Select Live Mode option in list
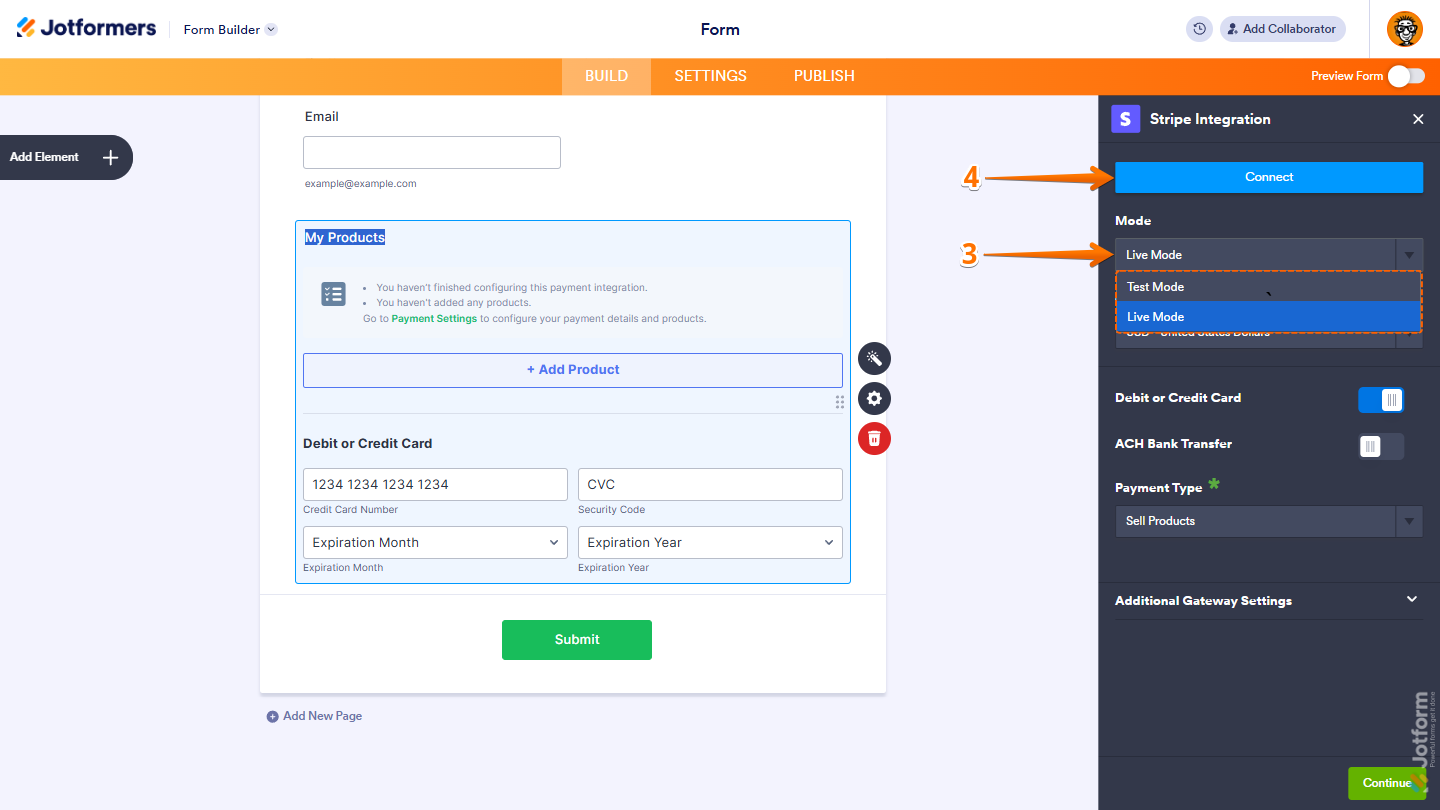The width and height of the screenshot is (1440, 810). pyautogui.click(x=1268, y=317)
